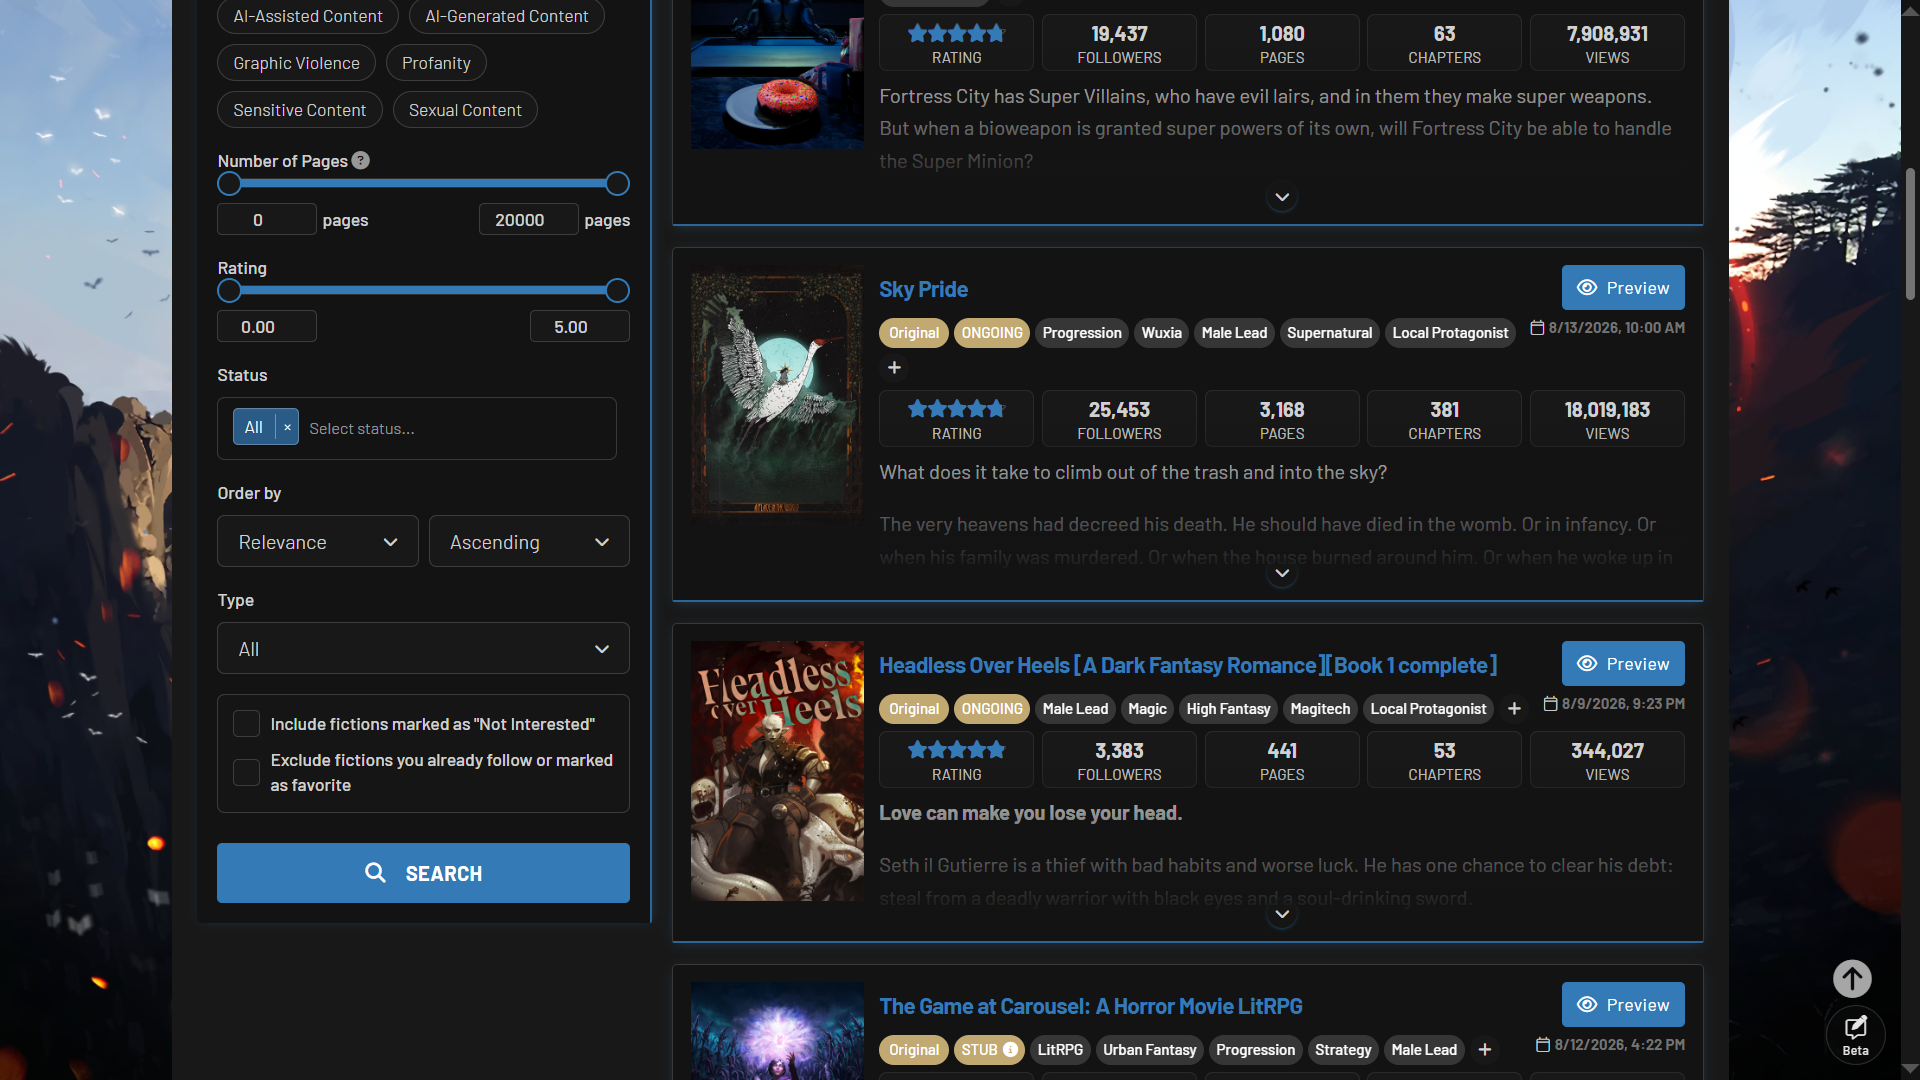
Task: Check Exclude fictions you already follow
Action: 246,772
